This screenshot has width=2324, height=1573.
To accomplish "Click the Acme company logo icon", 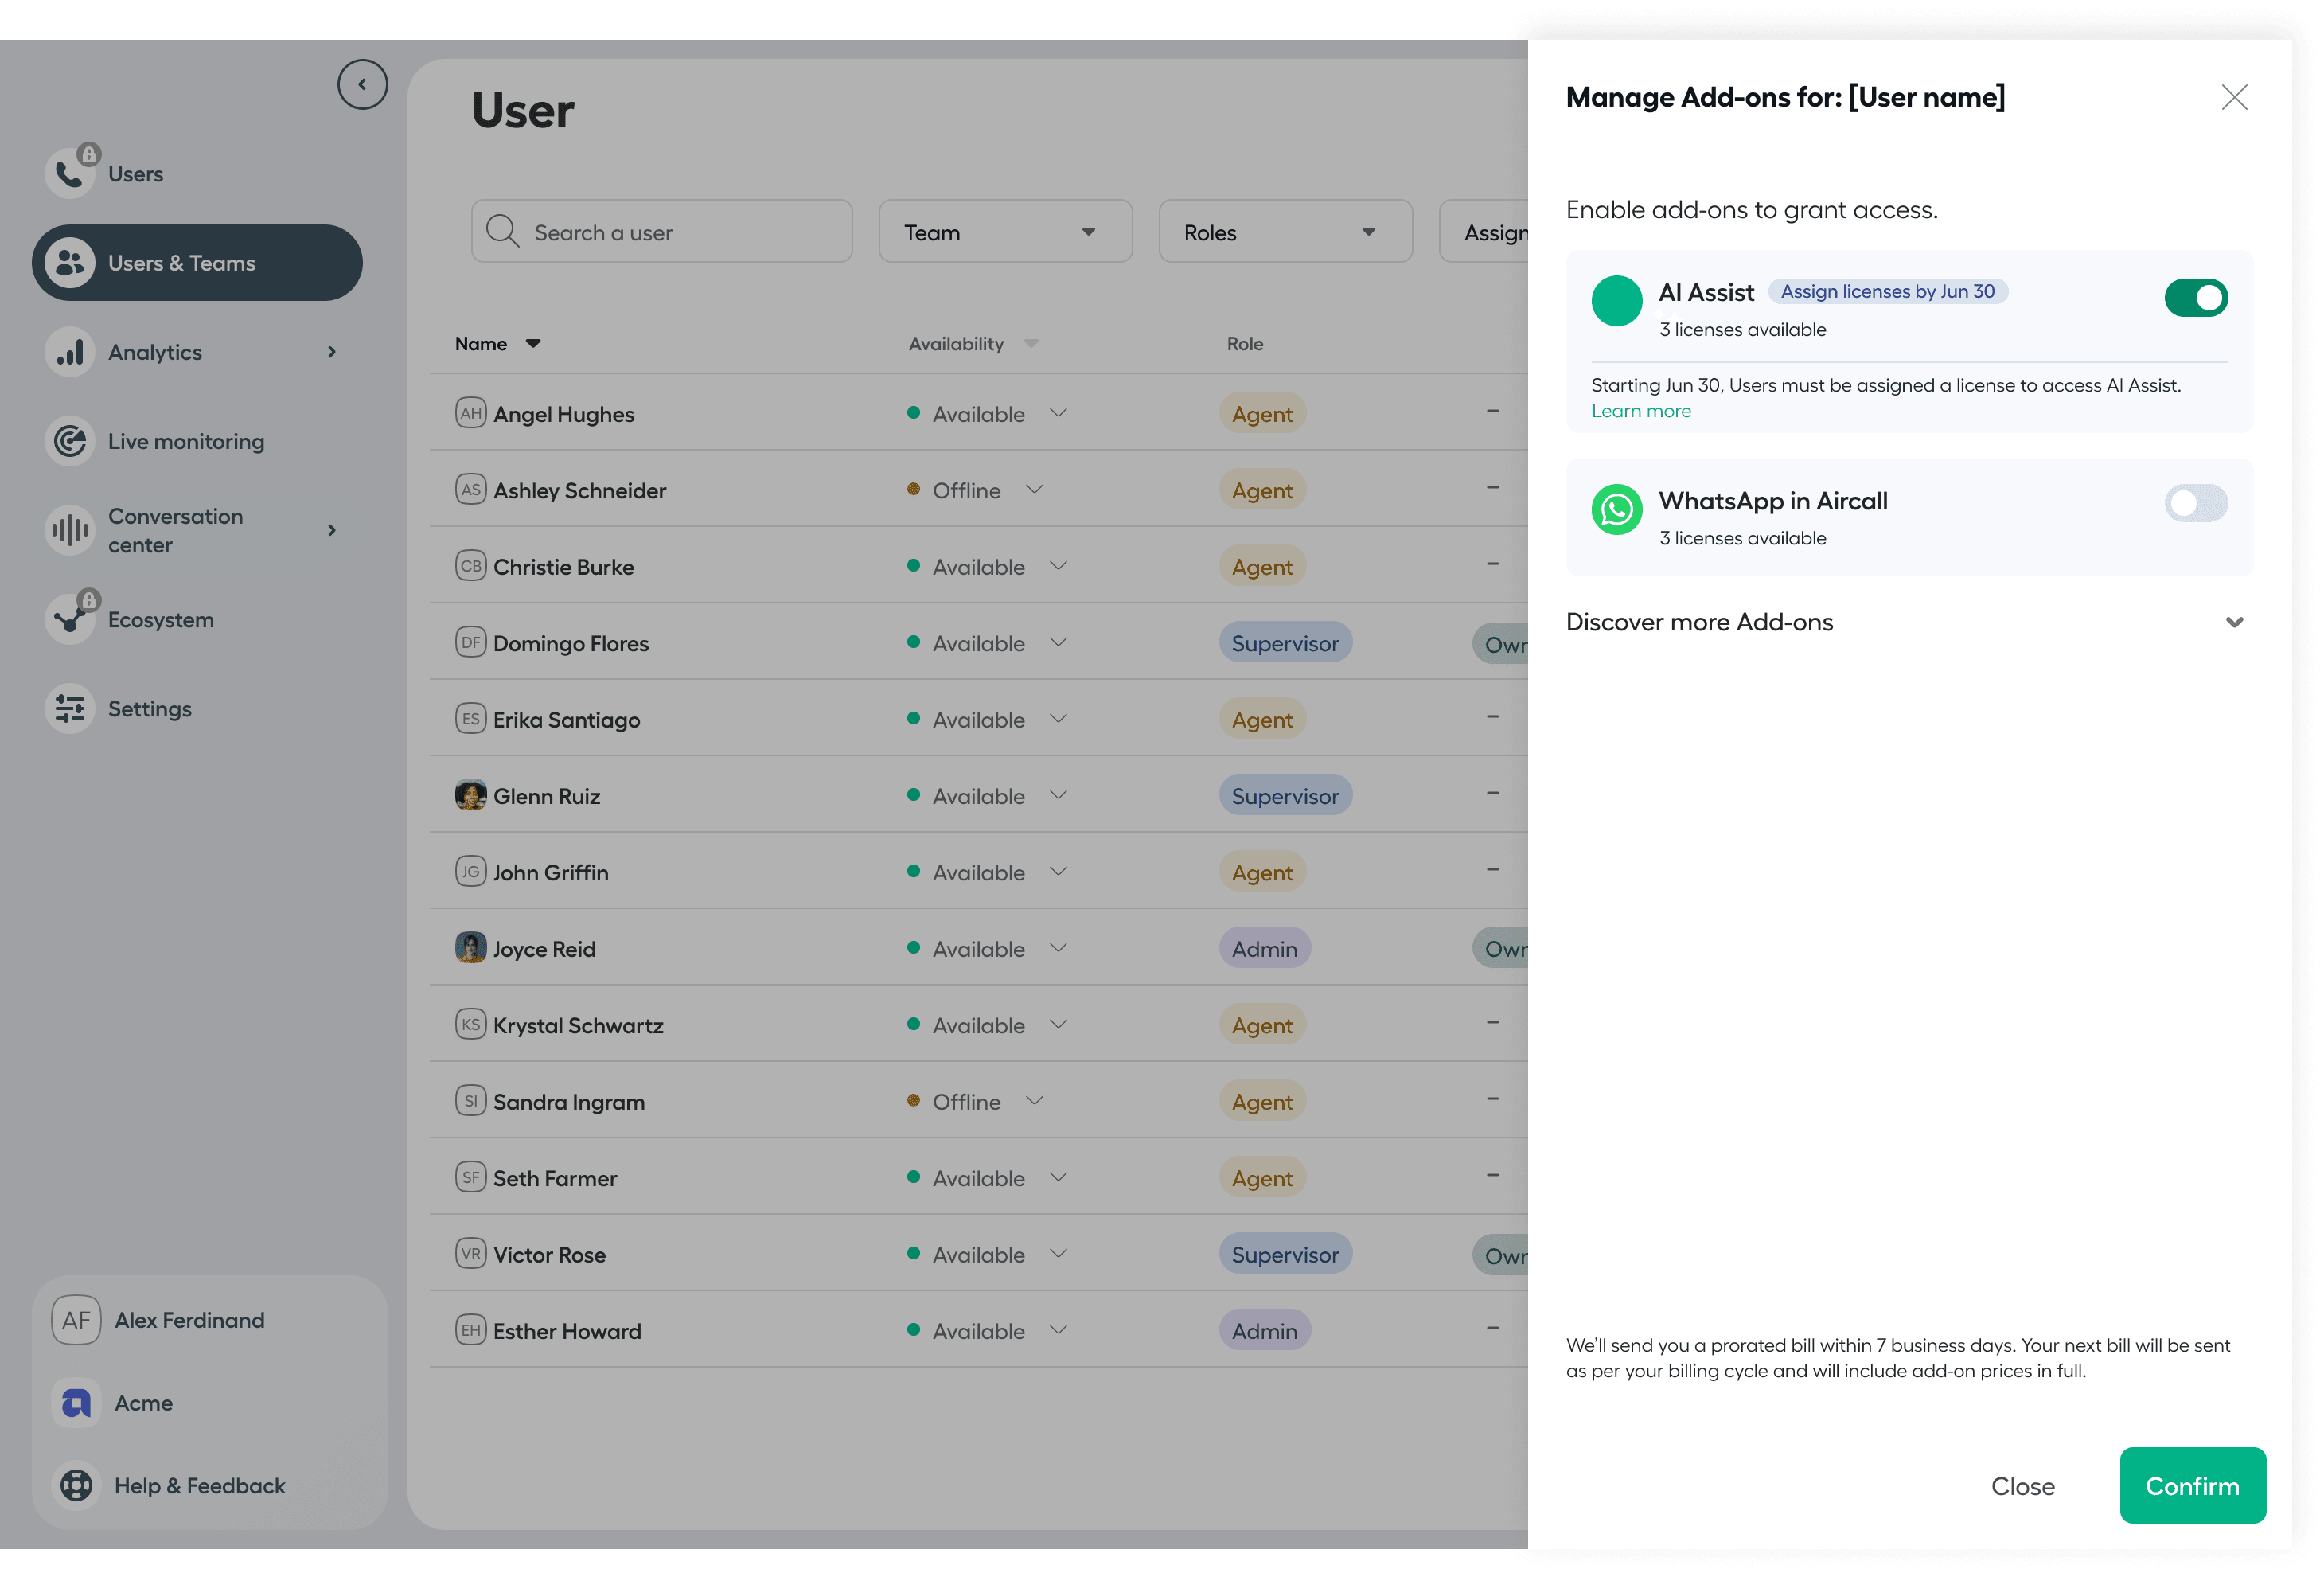I will tap(76, 1403).
